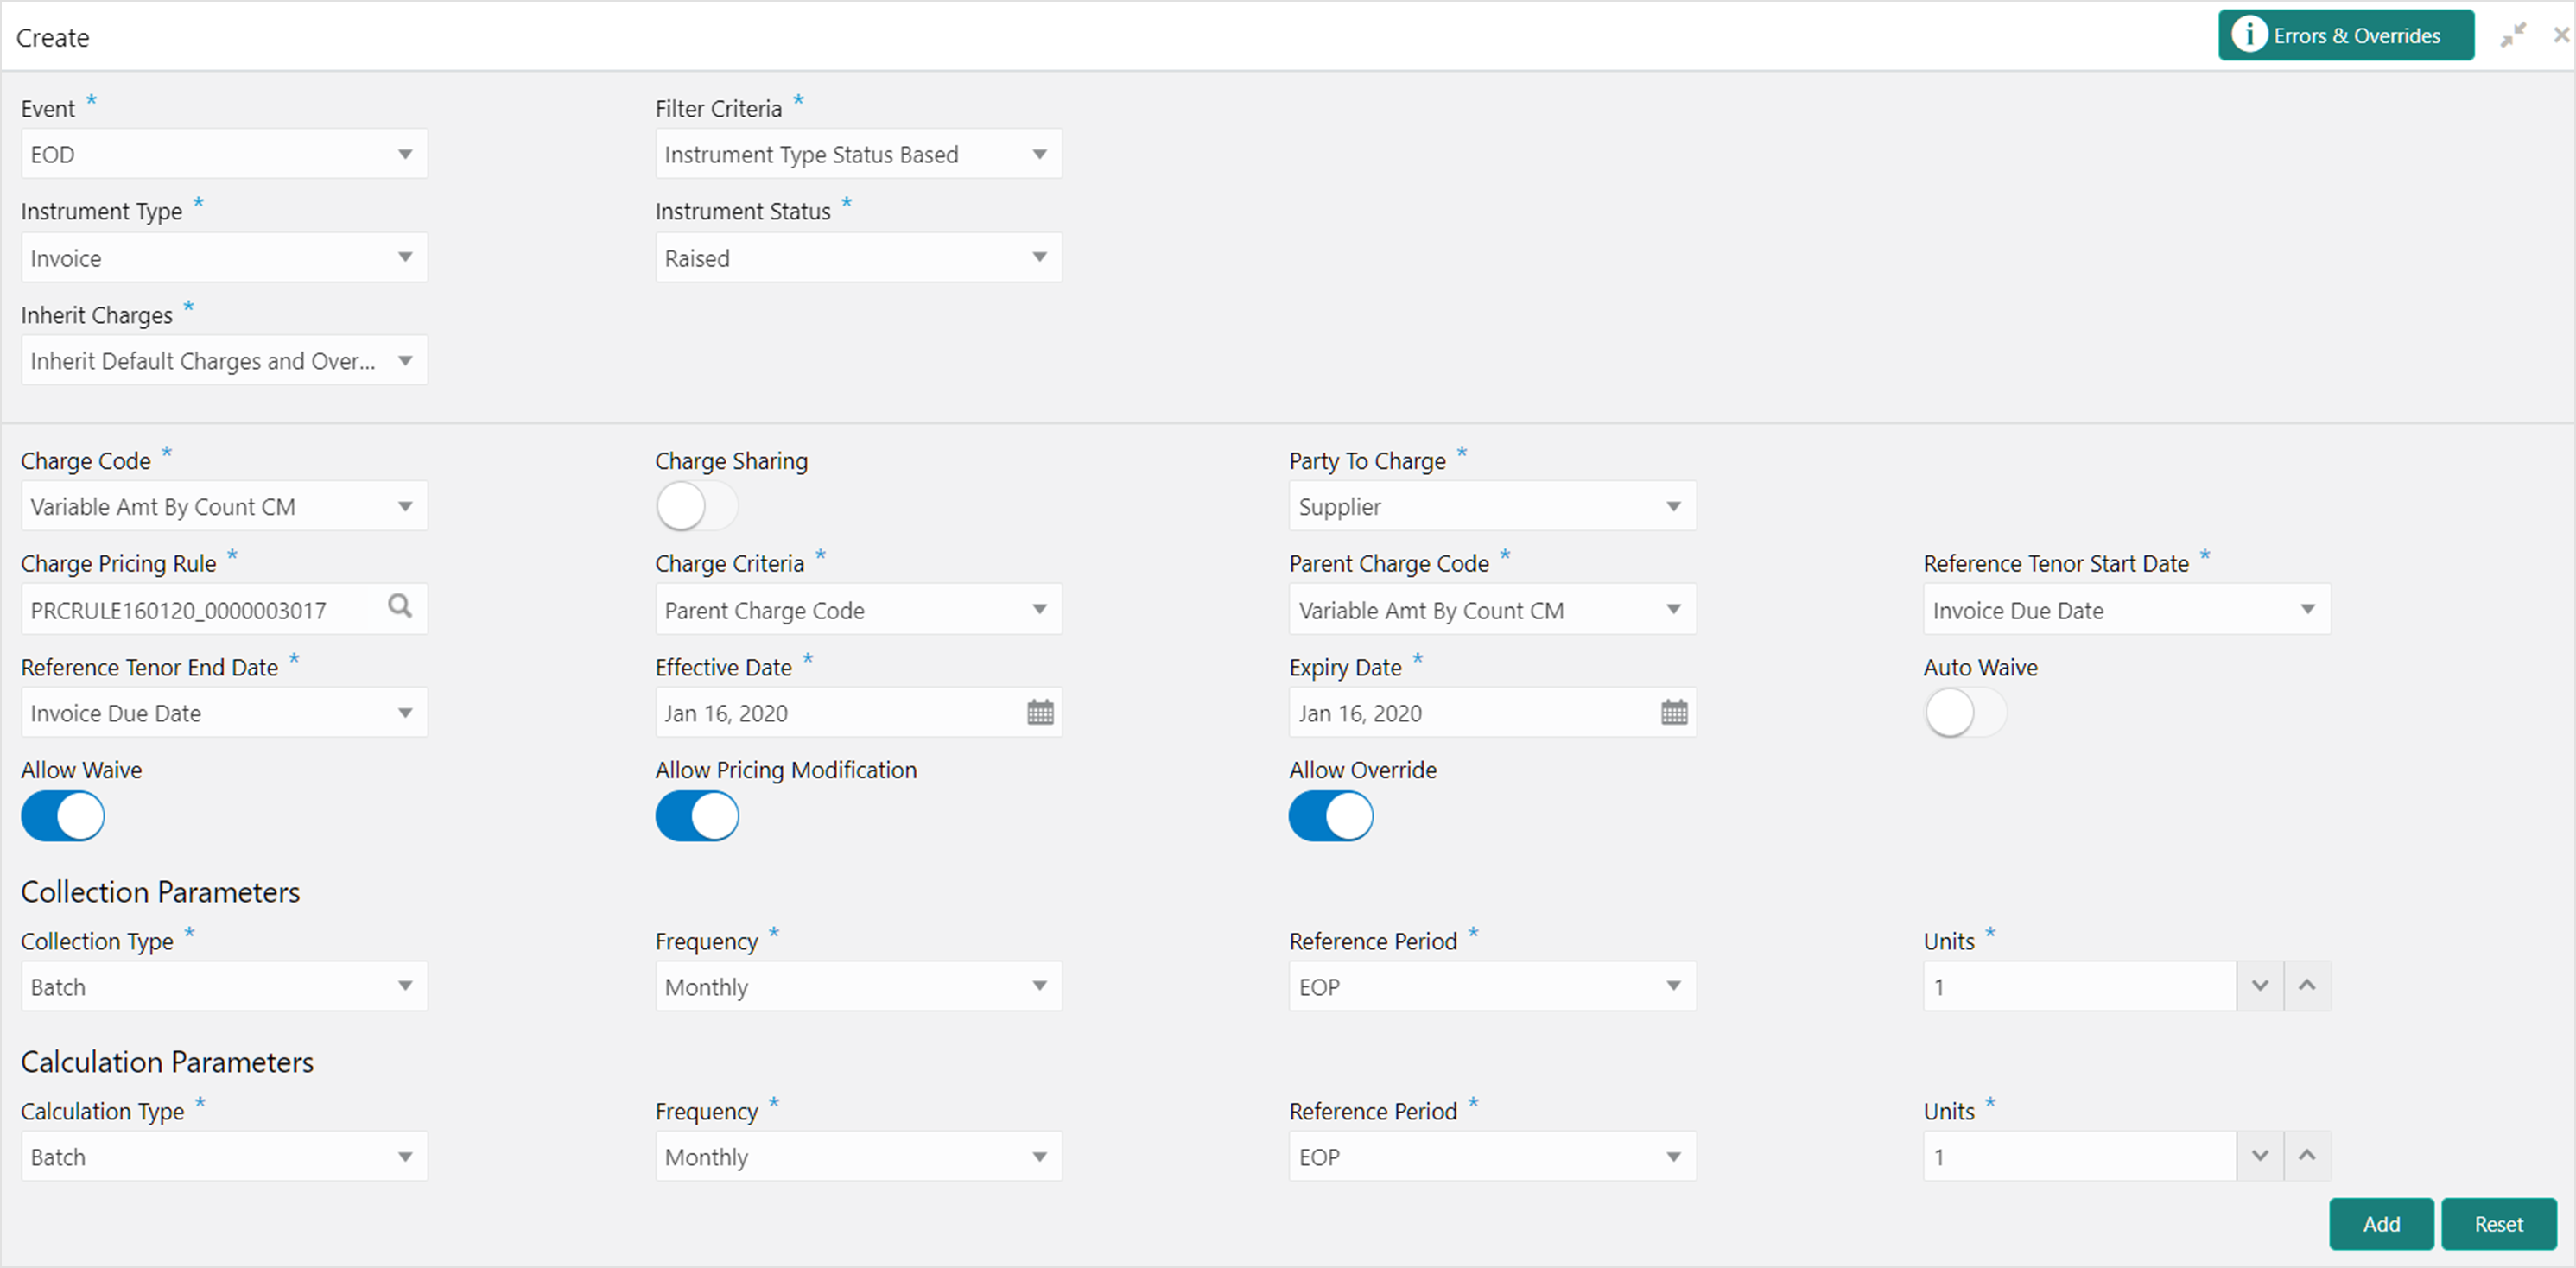Collapse the Create dialog using the shrink icon
Viewport: 2576px width, 1268px height.
(x=2512, y=36)
